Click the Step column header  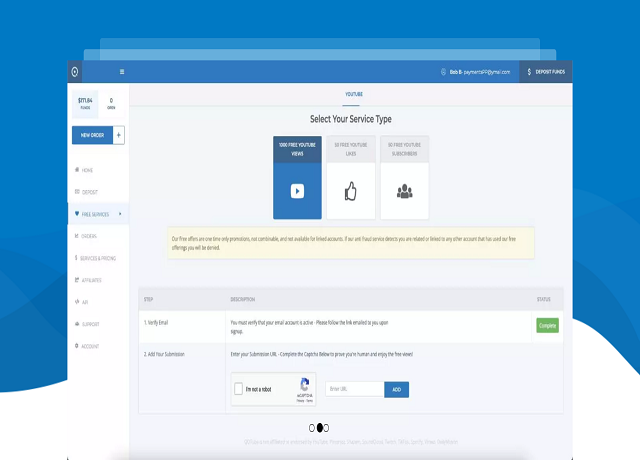(x=148, y=299)
